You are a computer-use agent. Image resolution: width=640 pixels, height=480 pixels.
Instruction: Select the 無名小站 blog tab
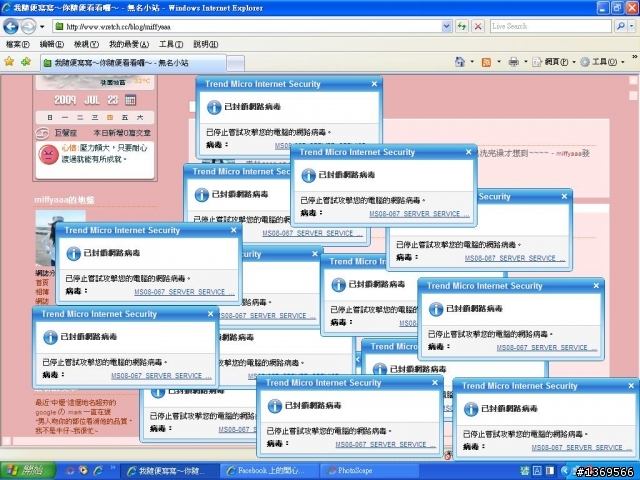click(133, 63)
